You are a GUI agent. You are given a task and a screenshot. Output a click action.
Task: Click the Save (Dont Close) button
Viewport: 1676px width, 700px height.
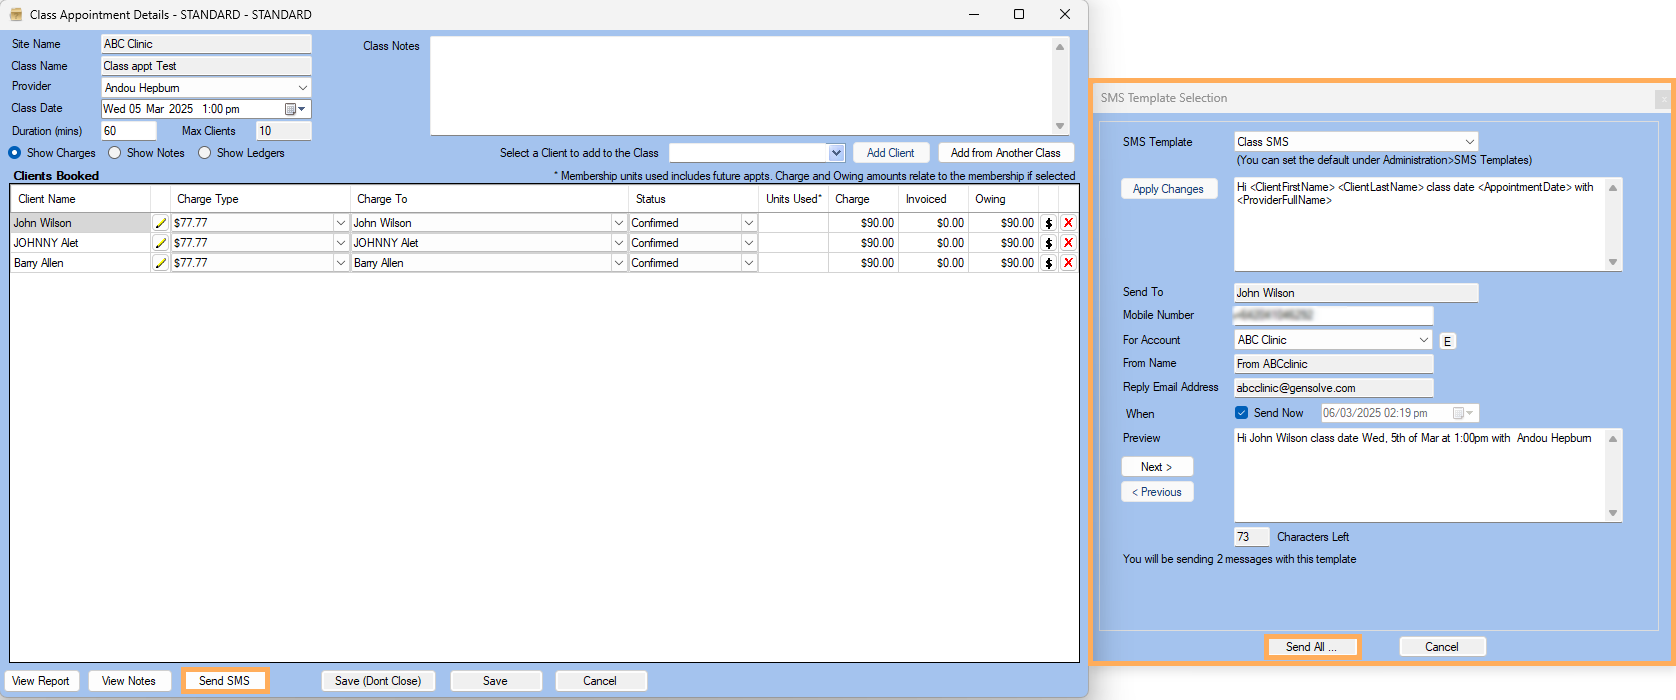coord(378,681)
